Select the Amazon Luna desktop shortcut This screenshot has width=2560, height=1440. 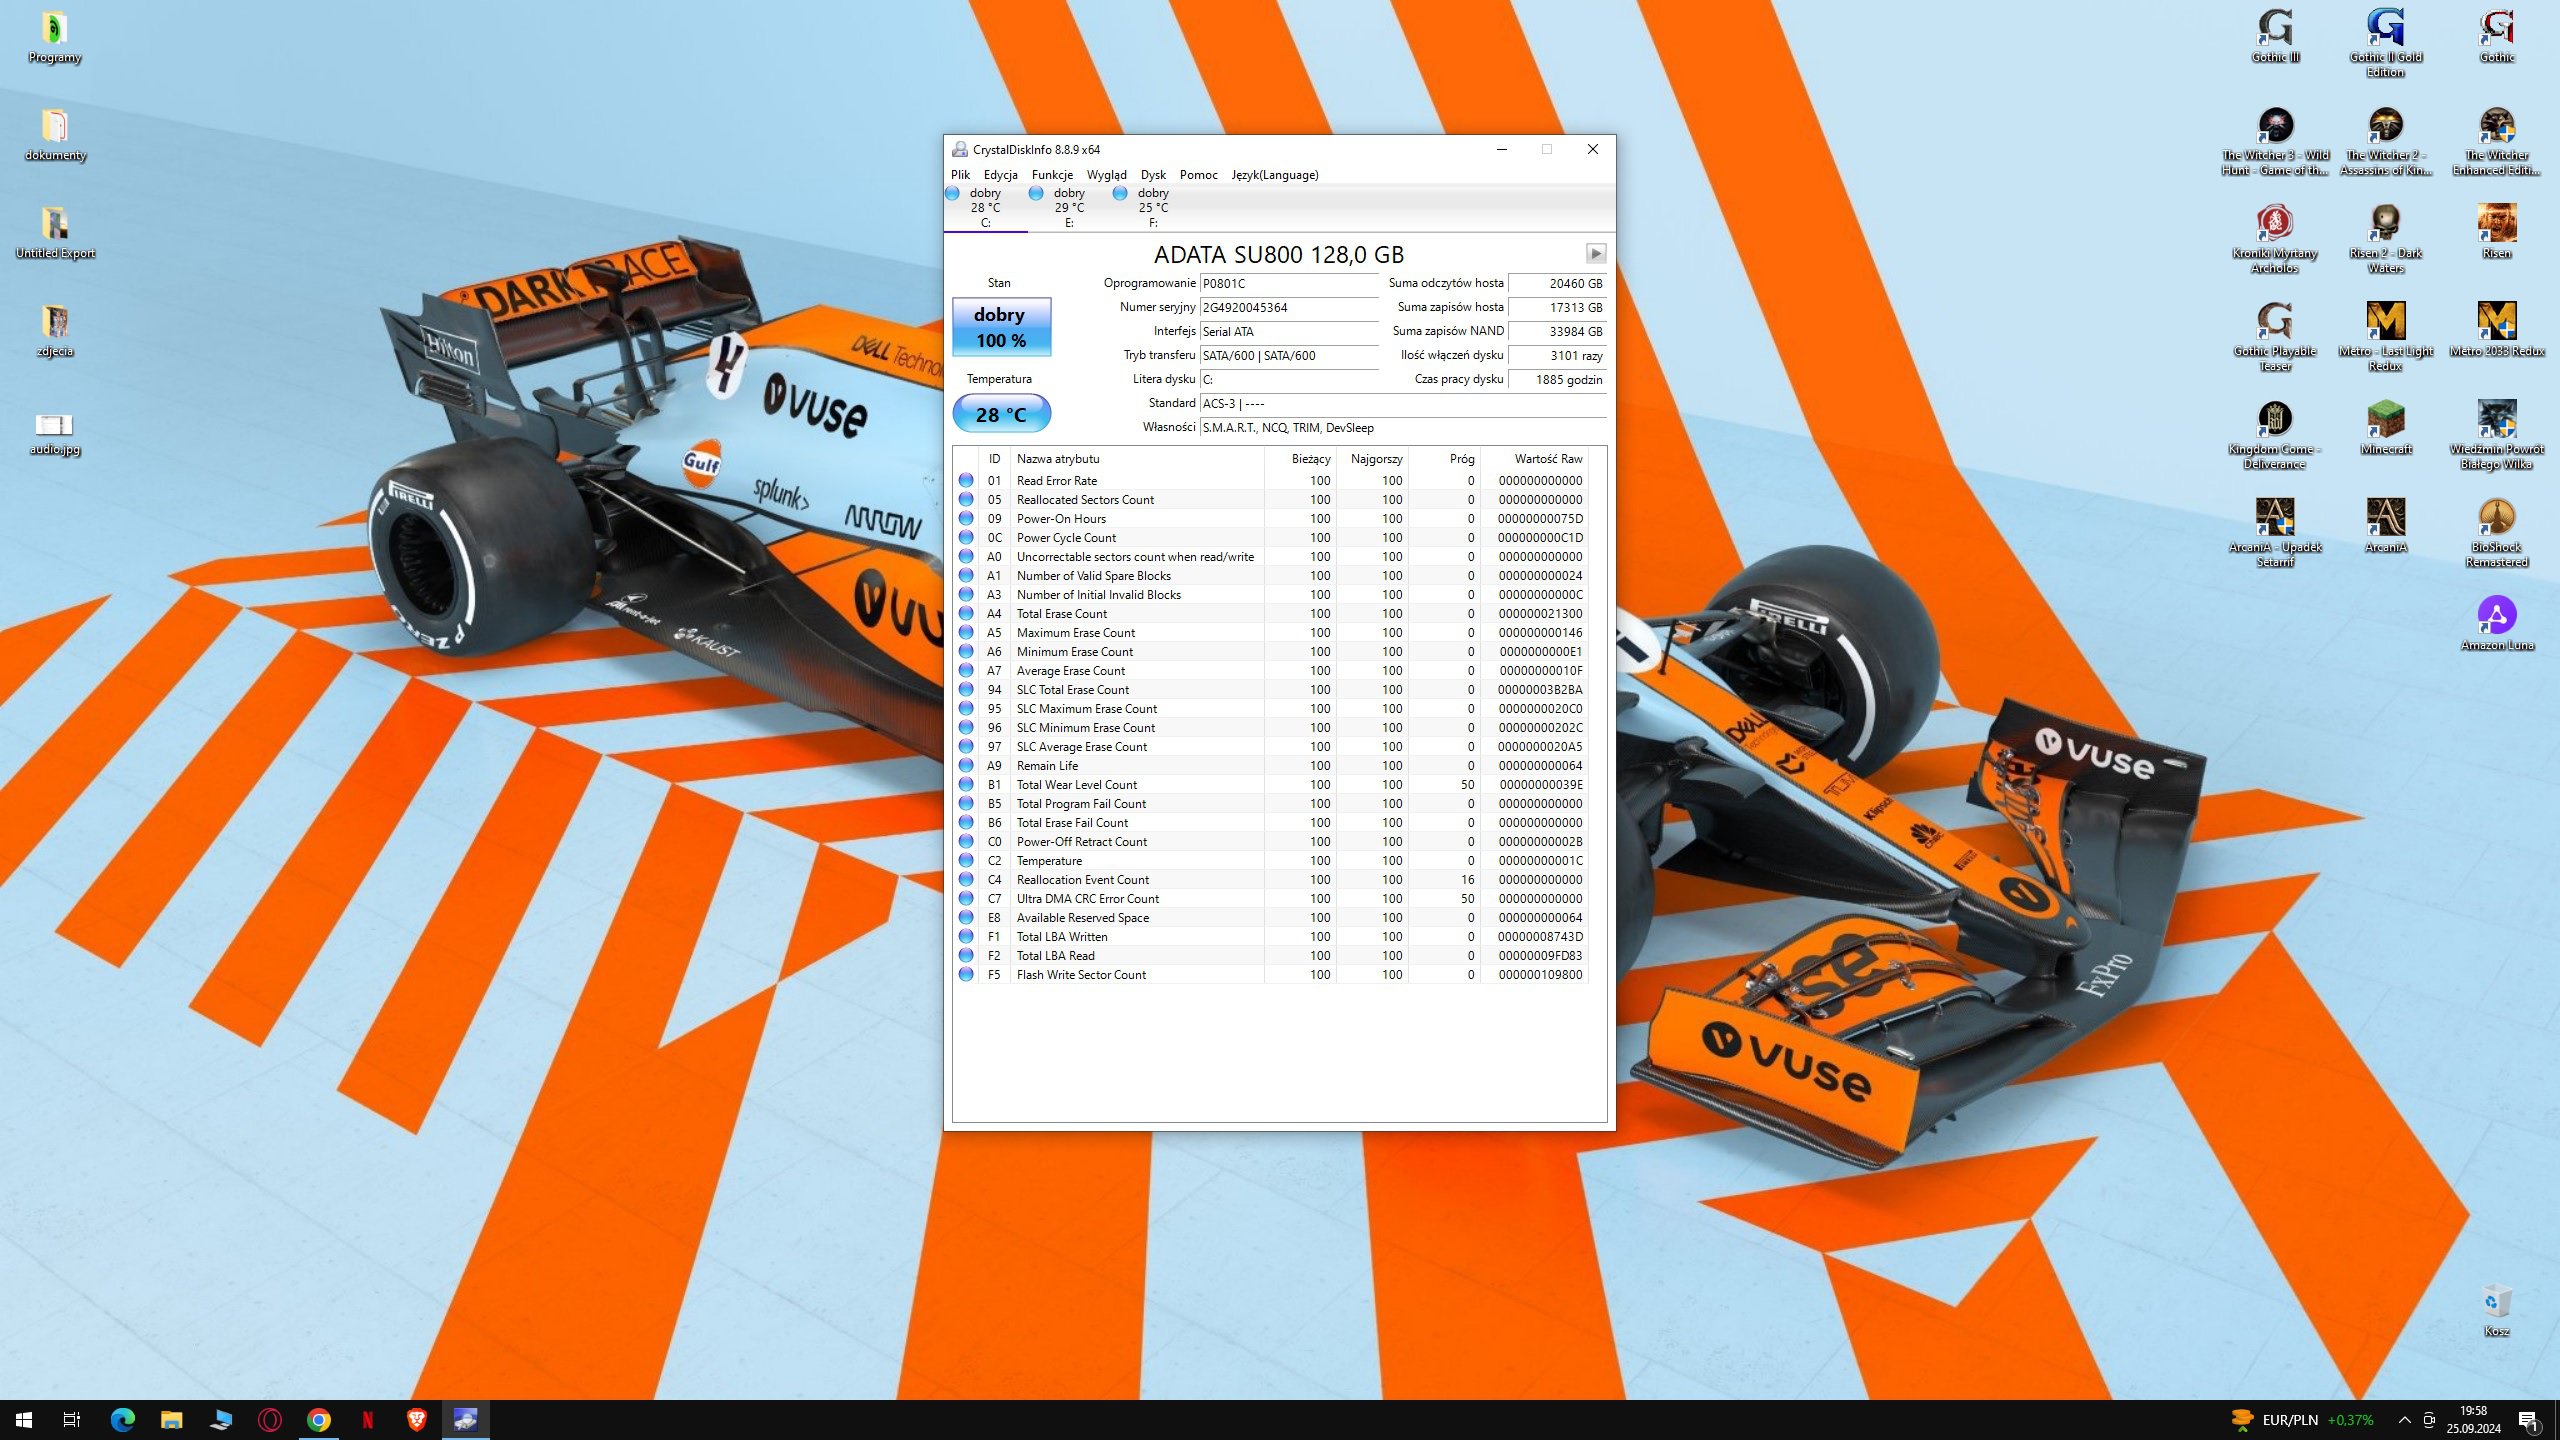tap(2497, 625)
